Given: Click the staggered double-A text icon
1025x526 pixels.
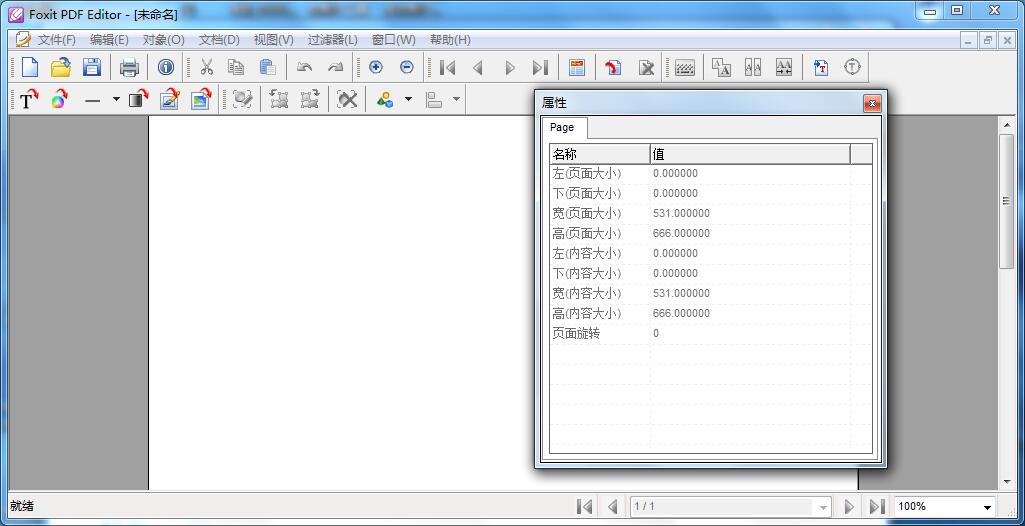Looking at the screenshot, I should coord(721,67).
